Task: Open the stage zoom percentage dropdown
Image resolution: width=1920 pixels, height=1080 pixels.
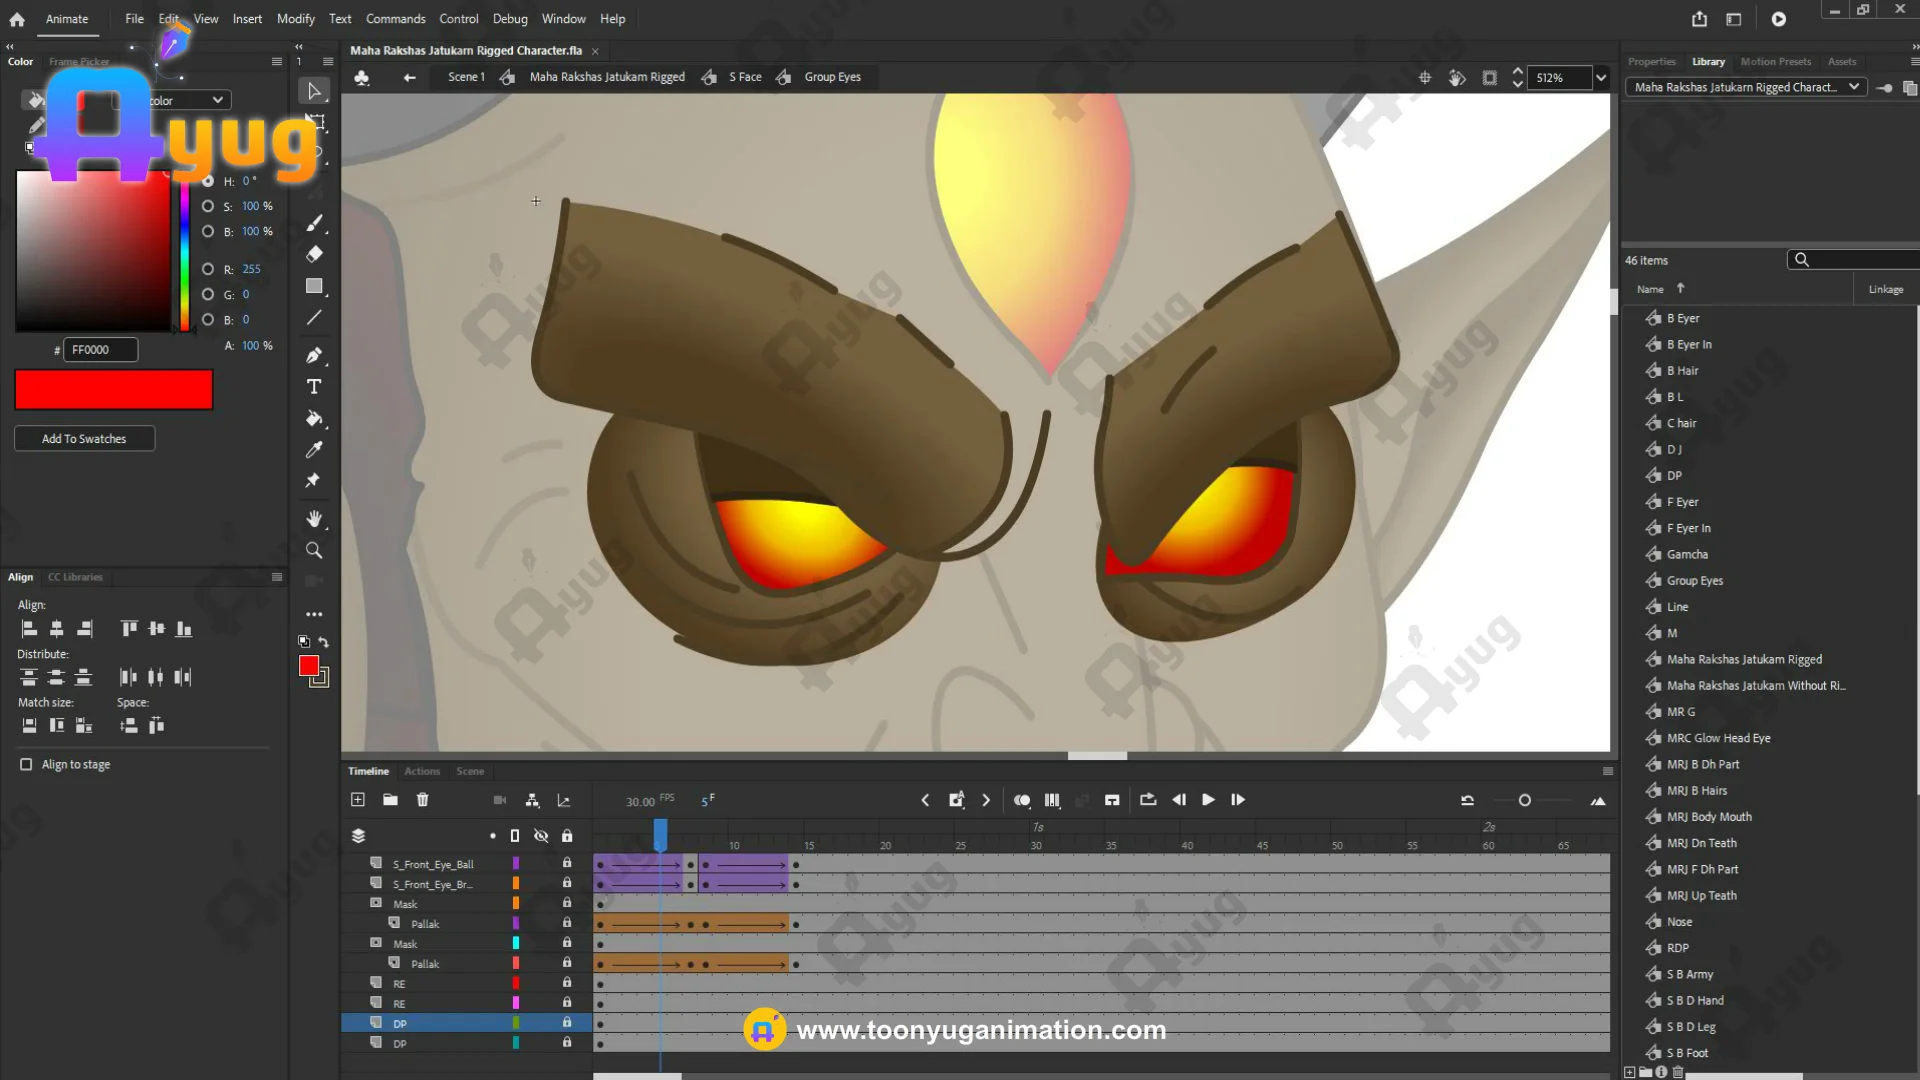Action: pos(1601,78)
